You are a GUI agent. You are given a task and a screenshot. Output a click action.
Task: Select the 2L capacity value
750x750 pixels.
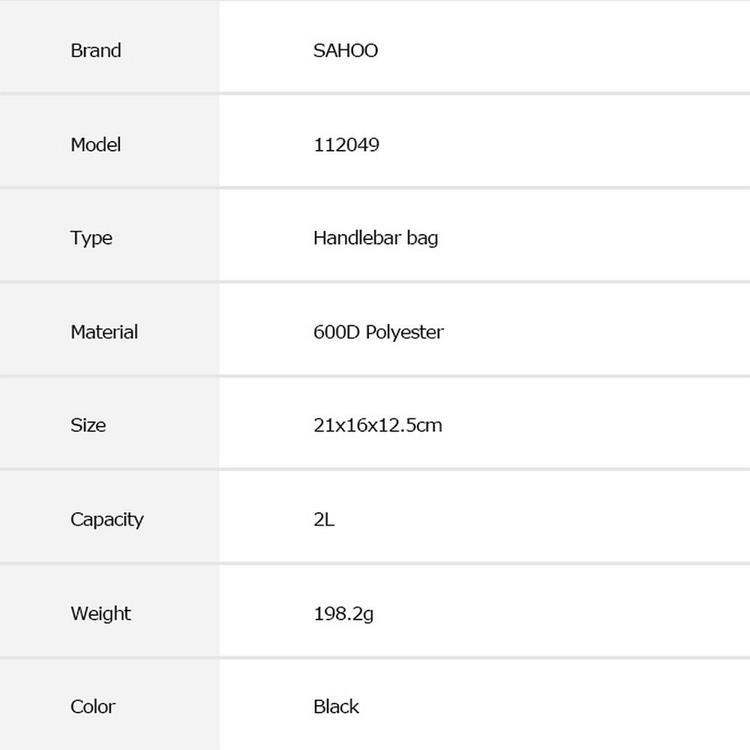click(x=324, y=519)
